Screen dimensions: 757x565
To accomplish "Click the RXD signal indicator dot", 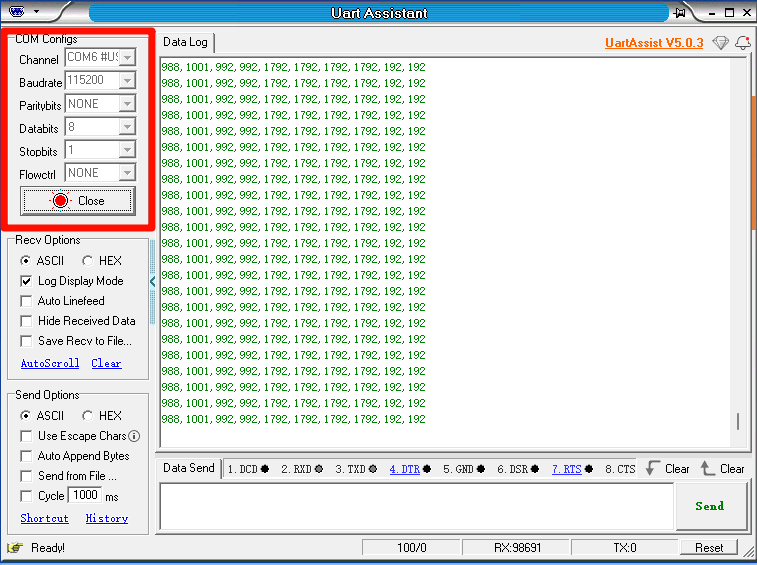I will point(319,469).
